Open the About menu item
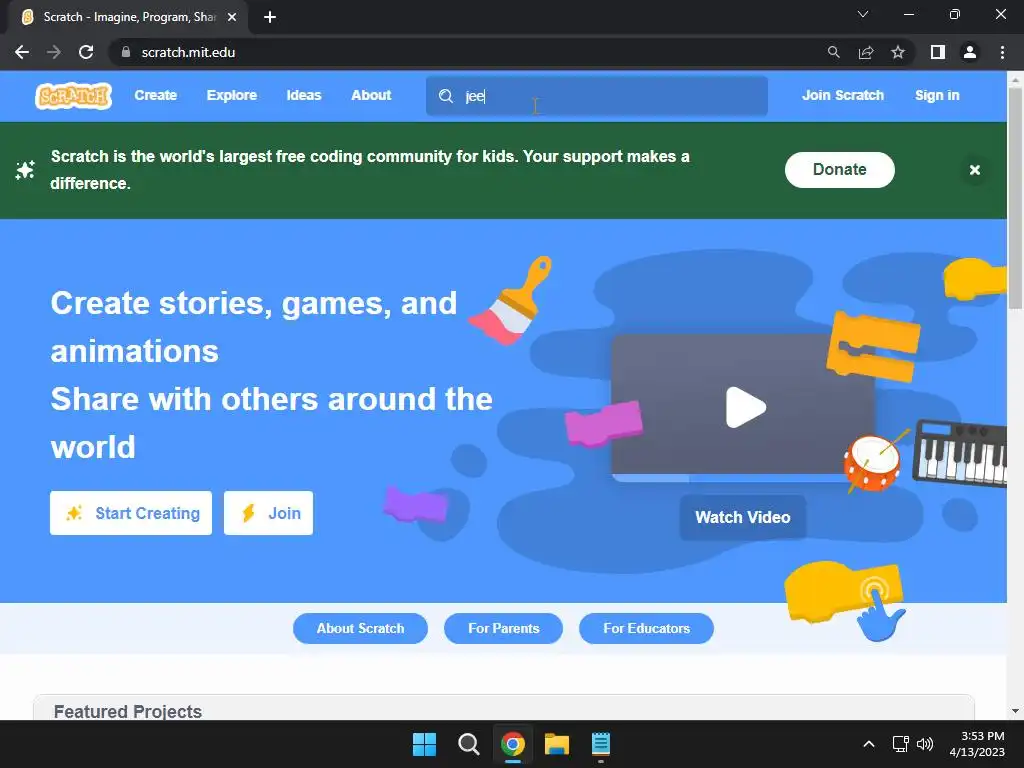Screen dimensions: 1024x768 [371, 95]
